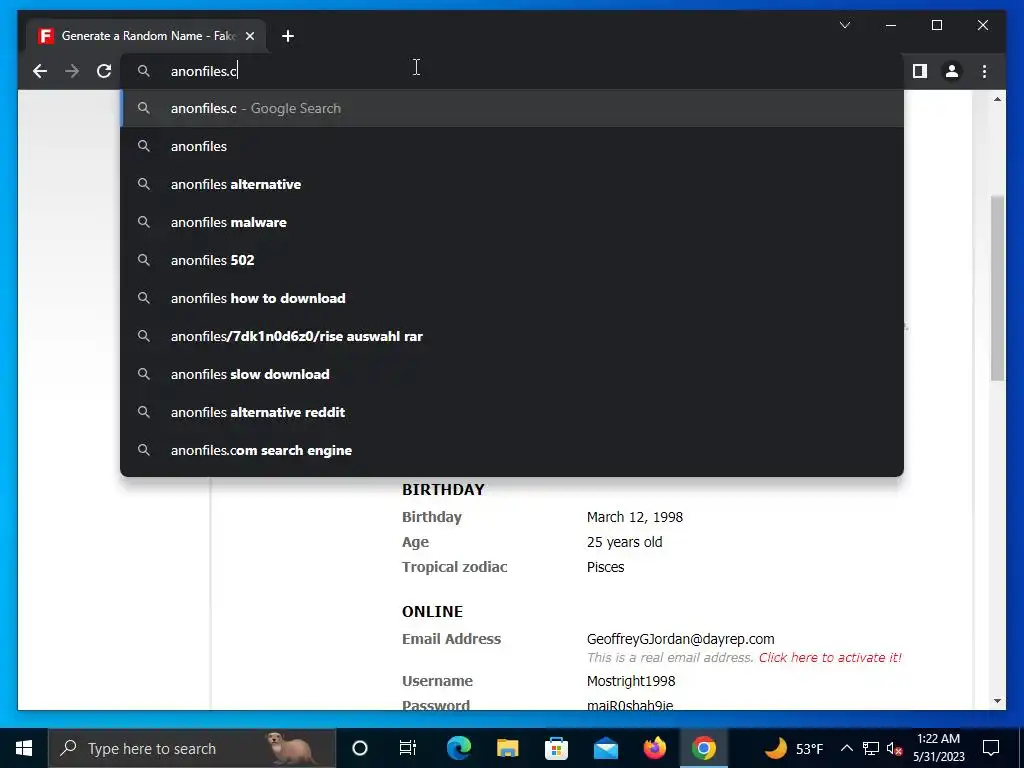Click the 'Email Address' label
The width and height of the screenshot is (1024, 768).
point(451,639)
